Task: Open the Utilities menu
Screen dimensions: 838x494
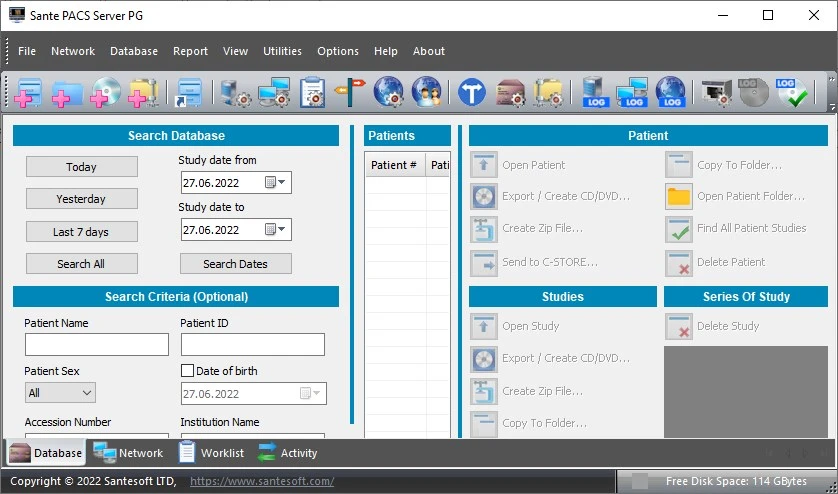Action: point(282,51)
